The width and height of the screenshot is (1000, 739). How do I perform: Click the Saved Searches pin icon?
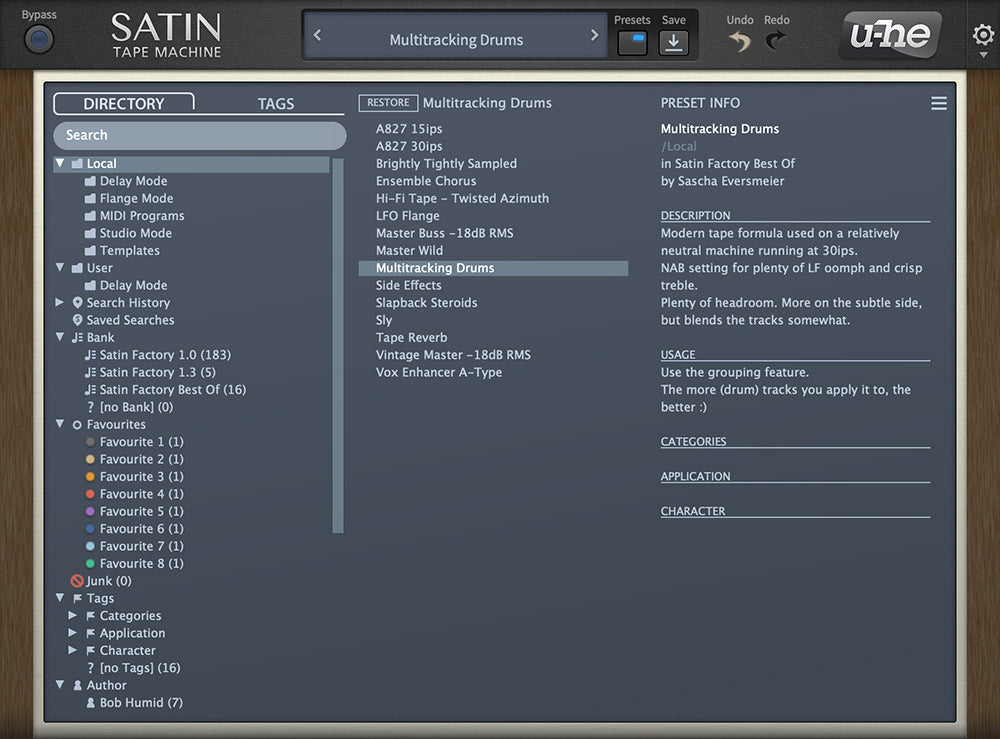click(x=77, y=320)
